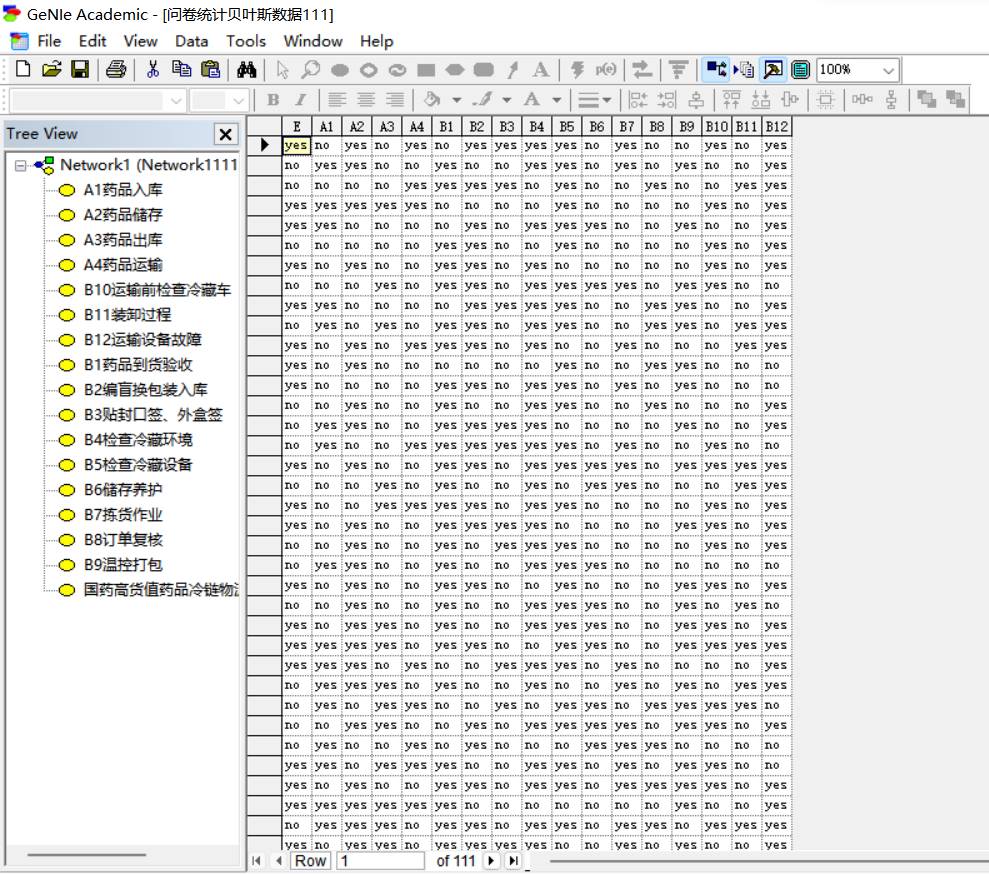Open the font name dropdown
The image size is (989, 874).
[x=177, y=100]
